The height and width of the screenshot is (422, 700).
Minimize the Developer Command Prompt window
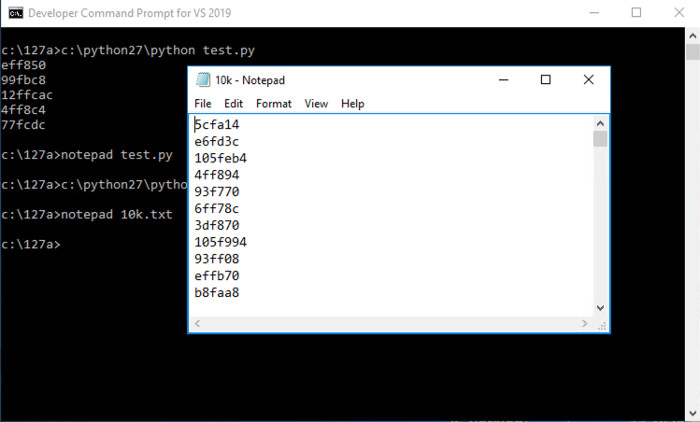(x=589, y=13)
